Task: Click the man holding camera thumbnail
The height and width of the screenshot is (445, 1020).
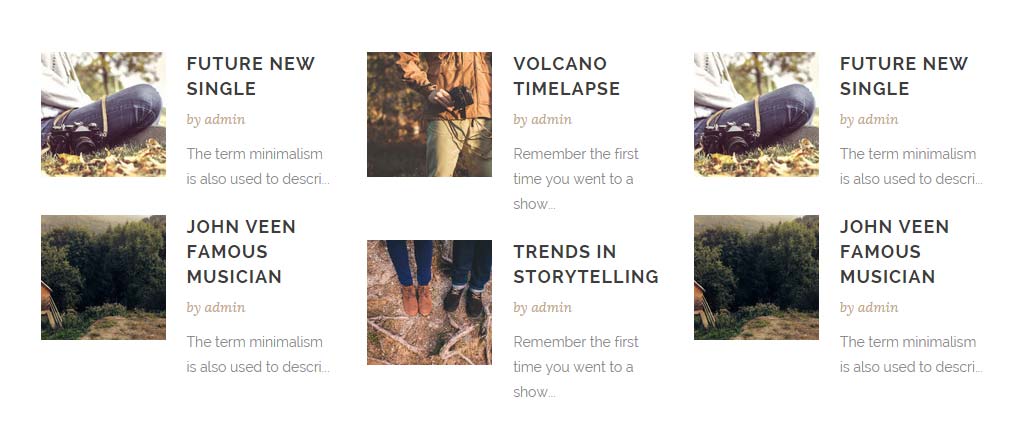Action: [429, 114]
